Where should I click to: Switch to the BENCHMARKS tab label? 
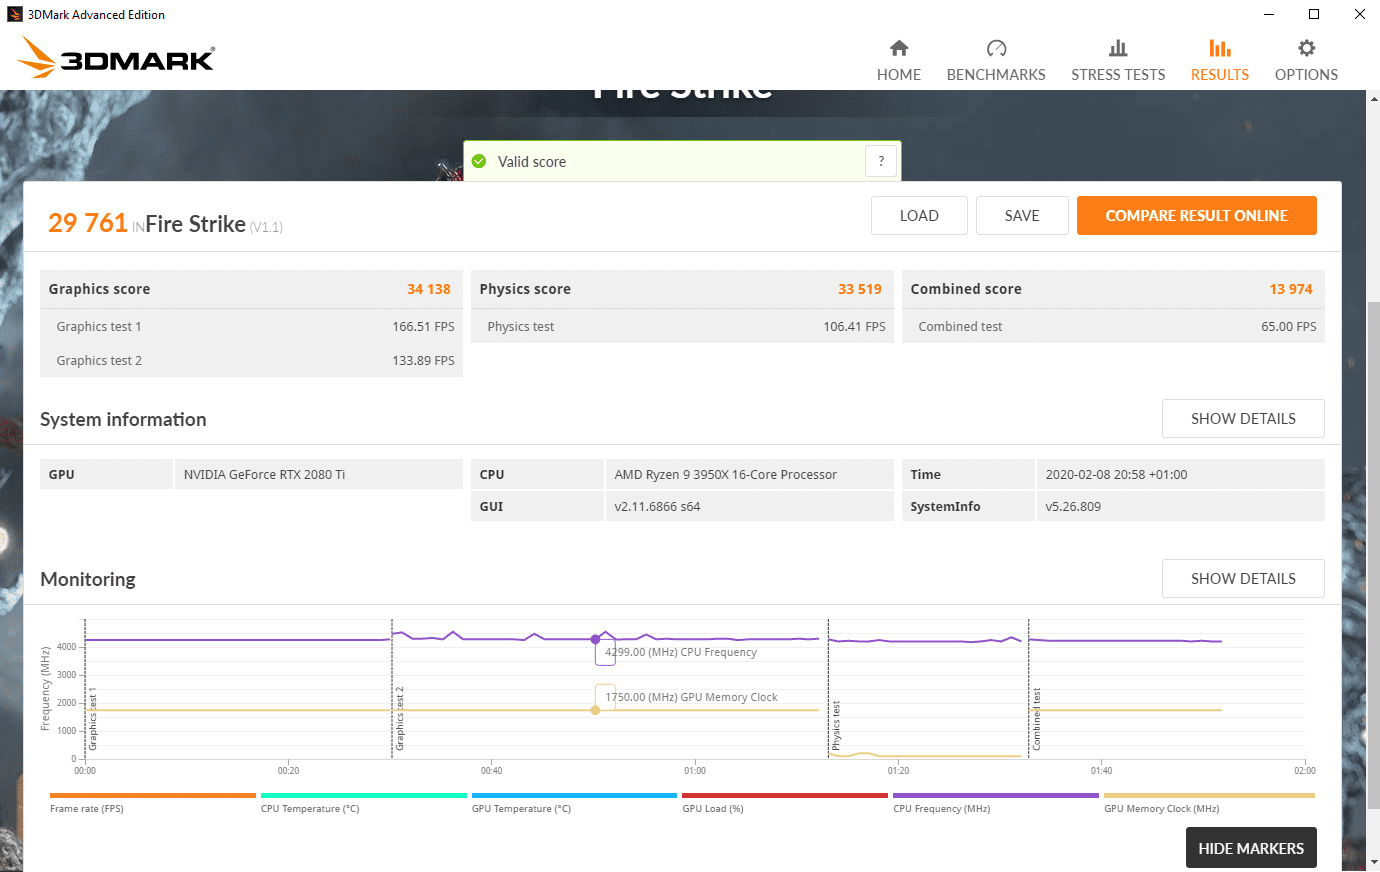[996, 75]
